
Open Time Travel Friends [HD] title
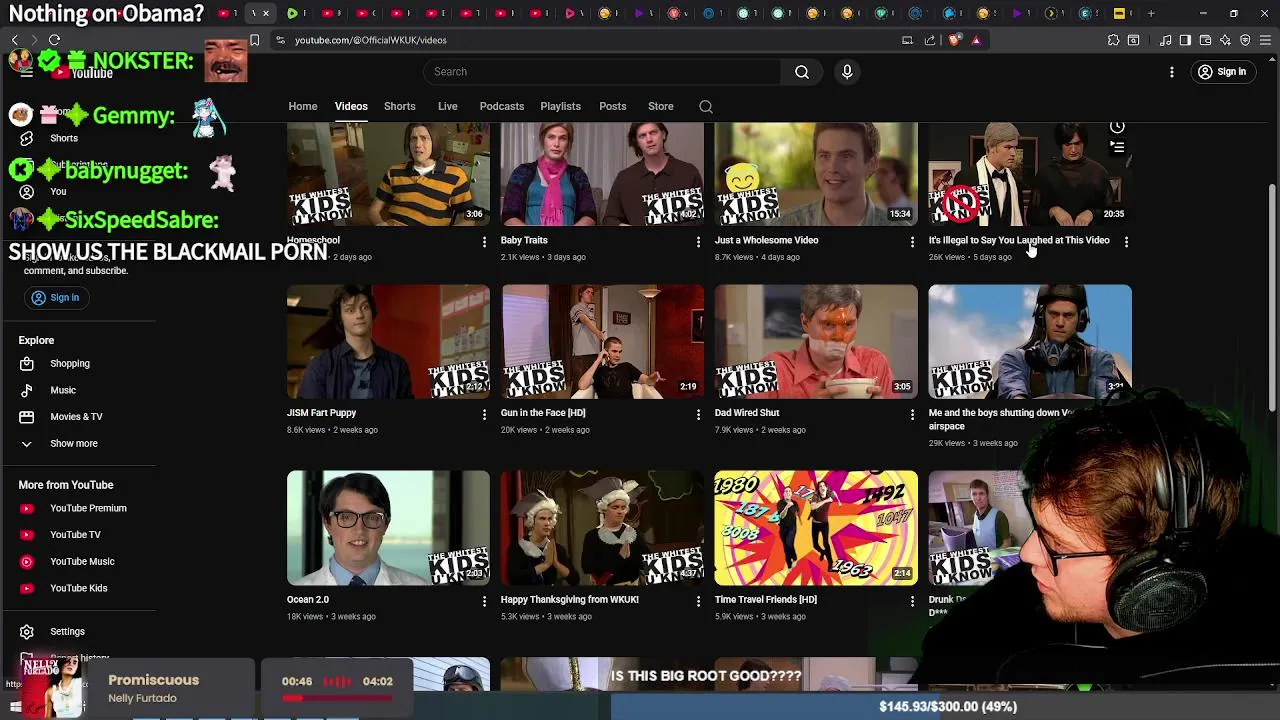766,600
